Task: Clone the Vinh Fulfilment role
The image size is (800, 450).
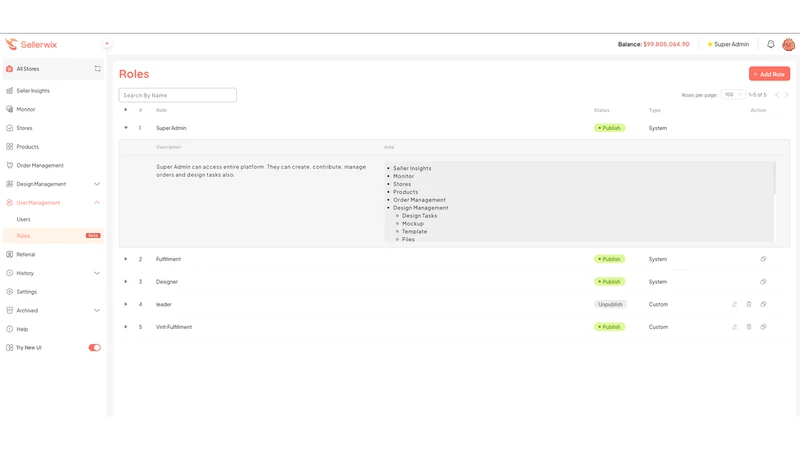Action: click(763, 327)
